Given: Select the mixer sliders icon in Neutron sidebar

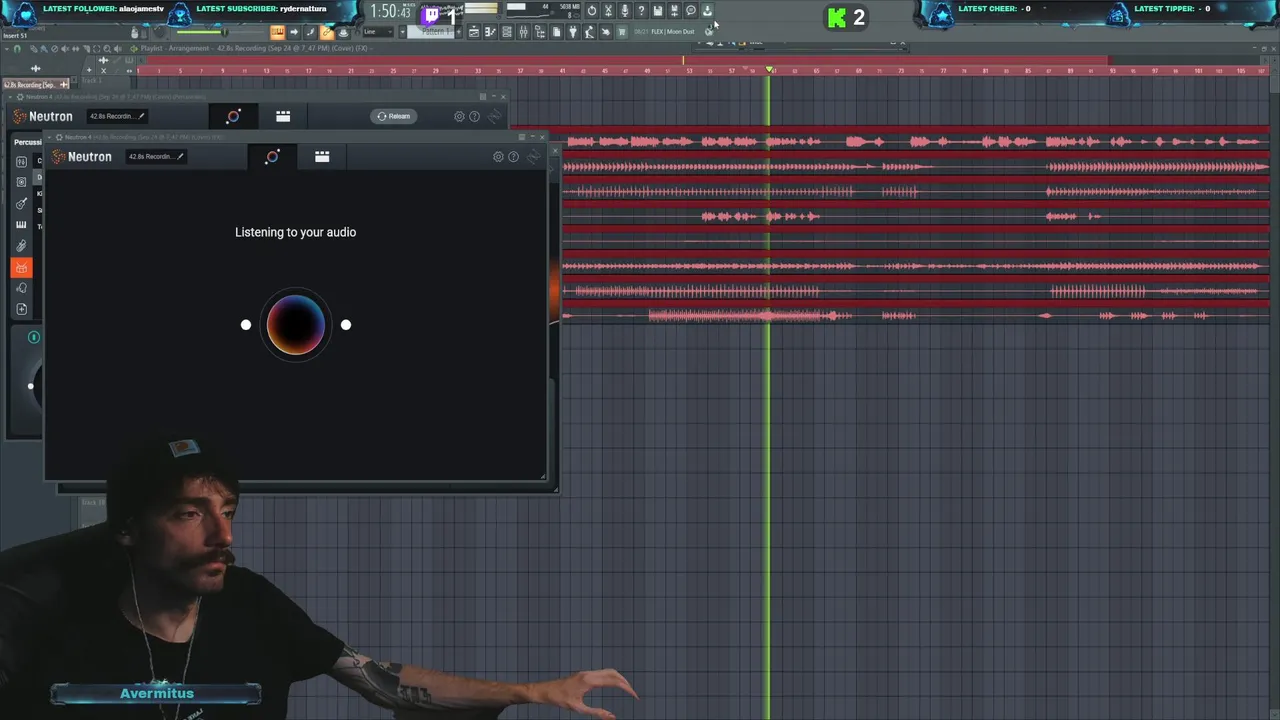Looking at the screenshot, I should [x=21, y=161].
